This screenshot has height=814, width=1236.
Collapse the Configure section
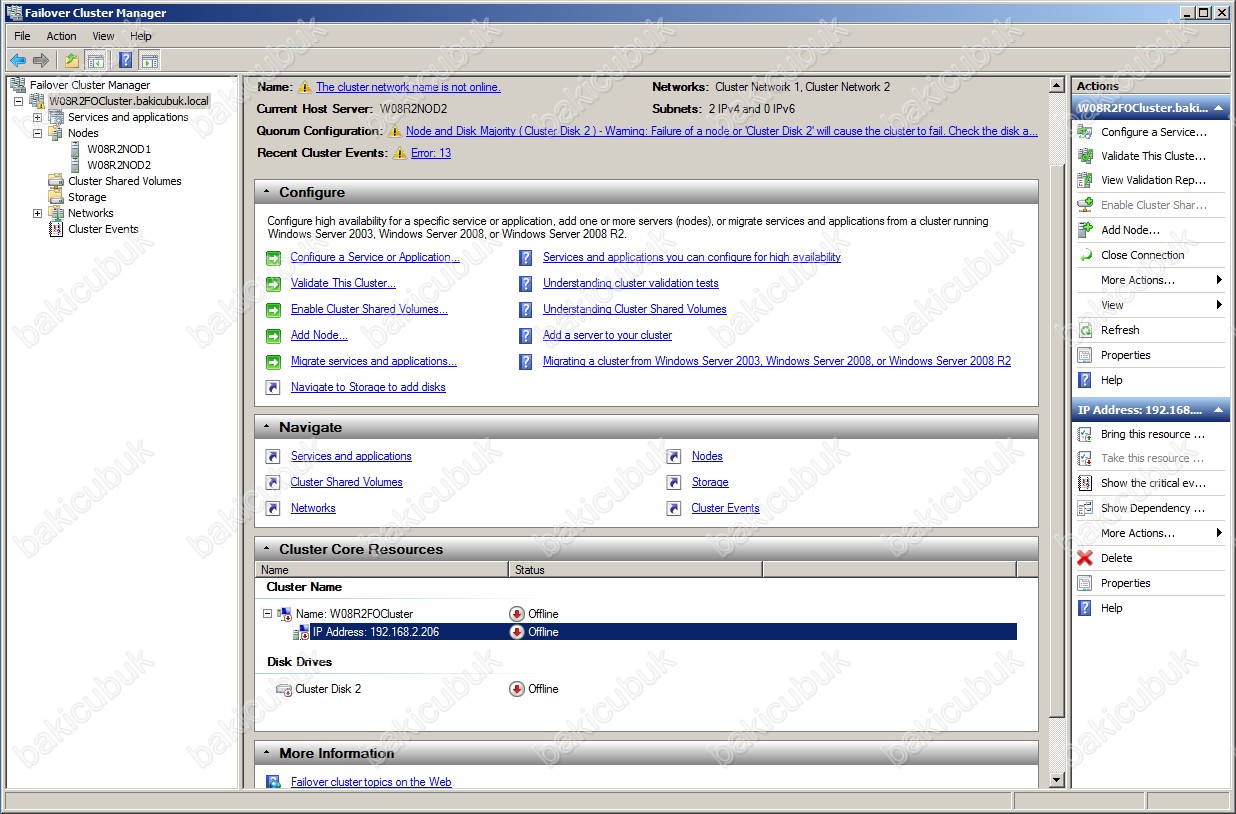click(267, 192)
